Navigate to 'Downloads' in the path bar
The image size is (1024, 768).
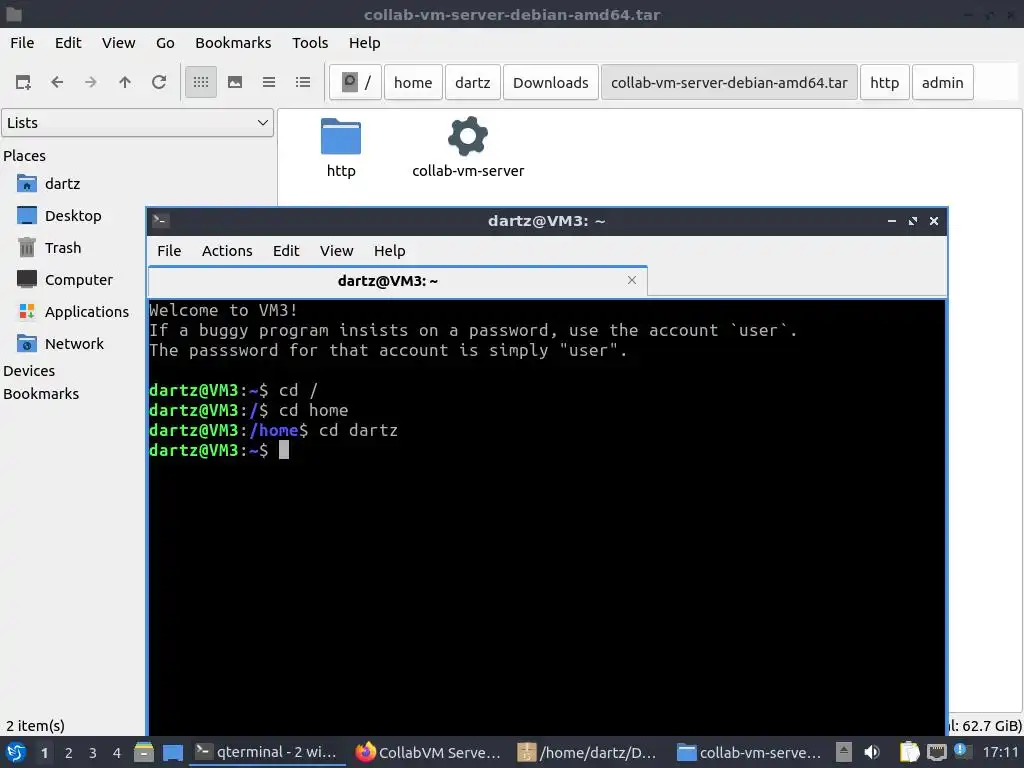point(551,82)
